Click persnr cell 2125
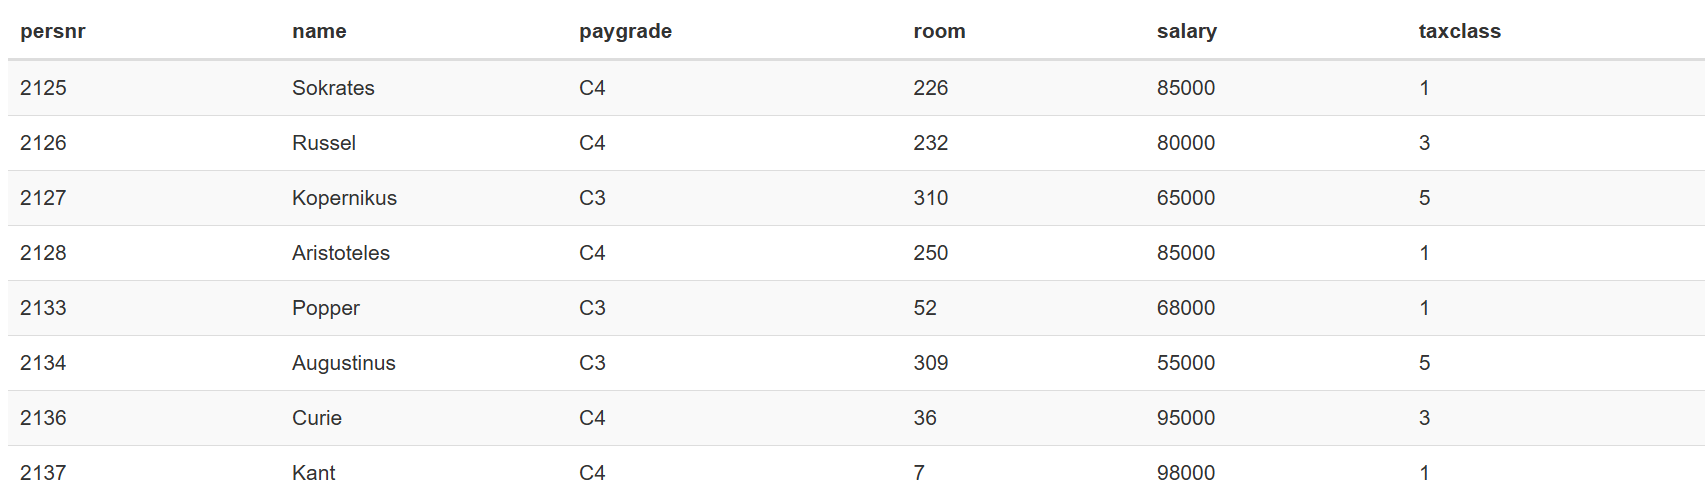The image size is (1705, 502). (x=43, y=88)
